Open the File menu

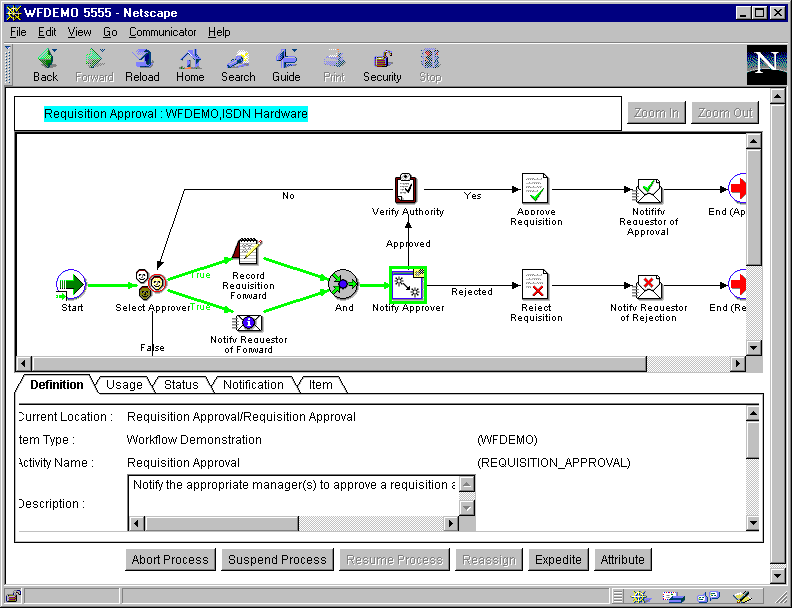pyautogui.click(x=18, y=32)
